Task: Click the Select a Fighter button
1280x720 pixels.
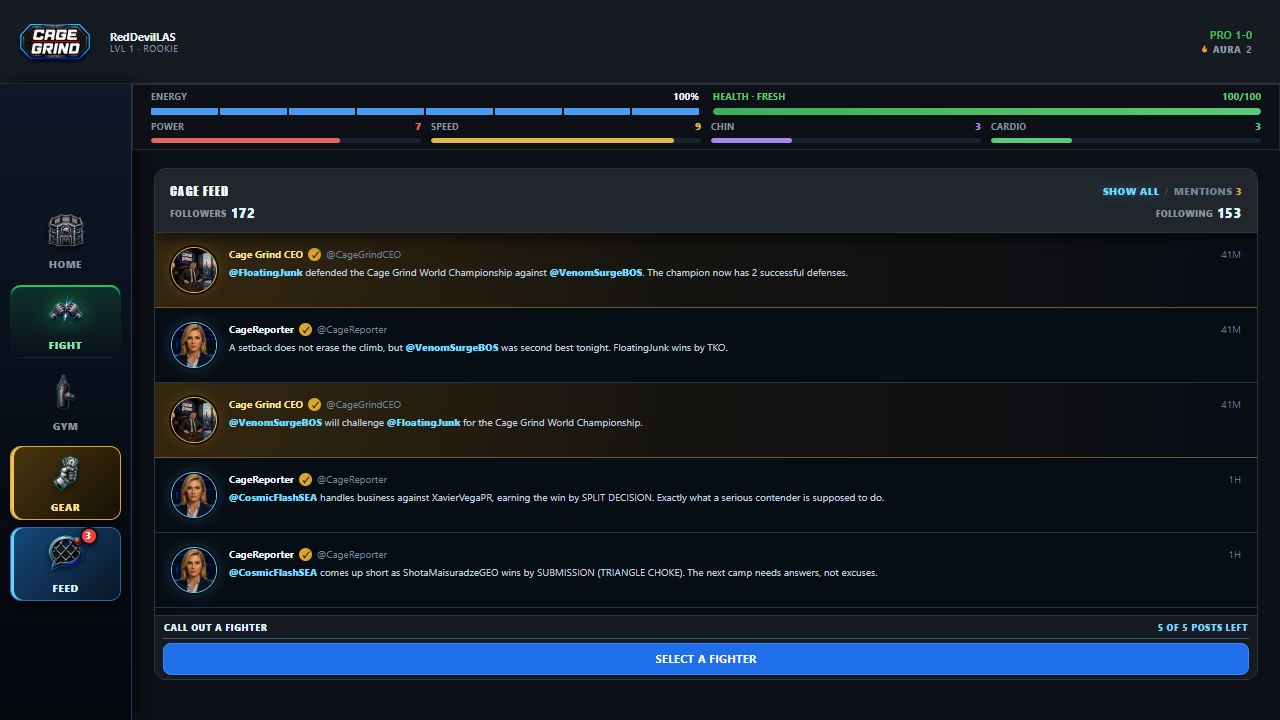Action: (706, 659)
